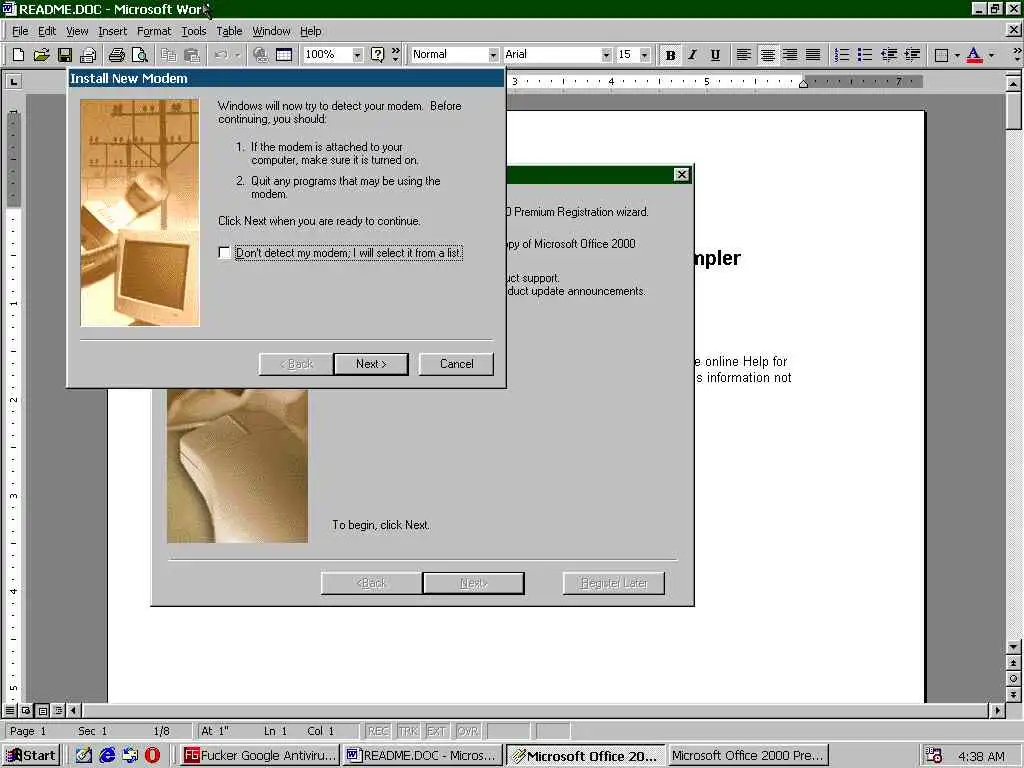The image size is (1024, 768).
Task: Close the registration wizard with X
Action: 681,174
